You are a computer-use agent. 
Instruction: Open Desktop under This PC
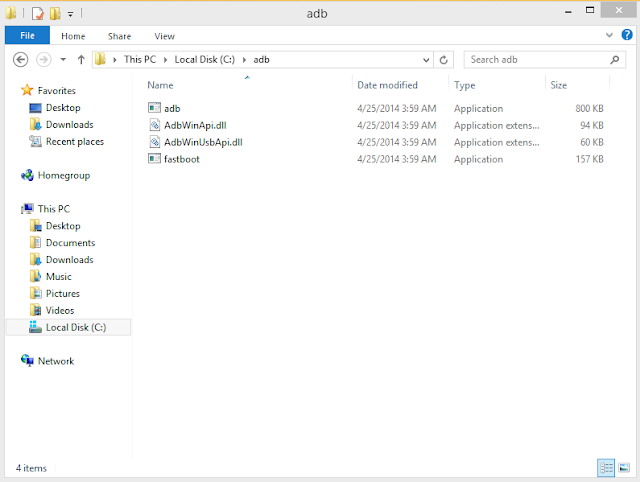(x=63, y=226)
